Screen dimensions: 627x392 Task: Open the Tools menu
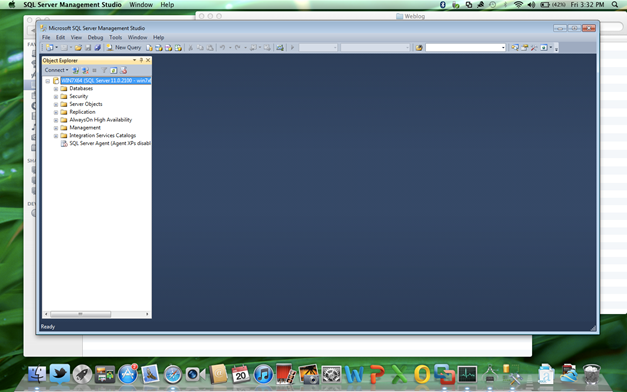[x=116, y=37]
